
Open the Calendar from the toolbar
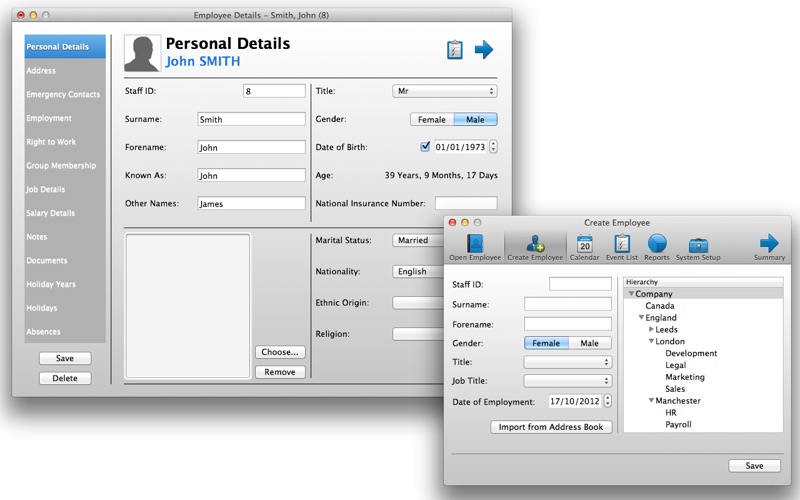click(x=585, y=247)
